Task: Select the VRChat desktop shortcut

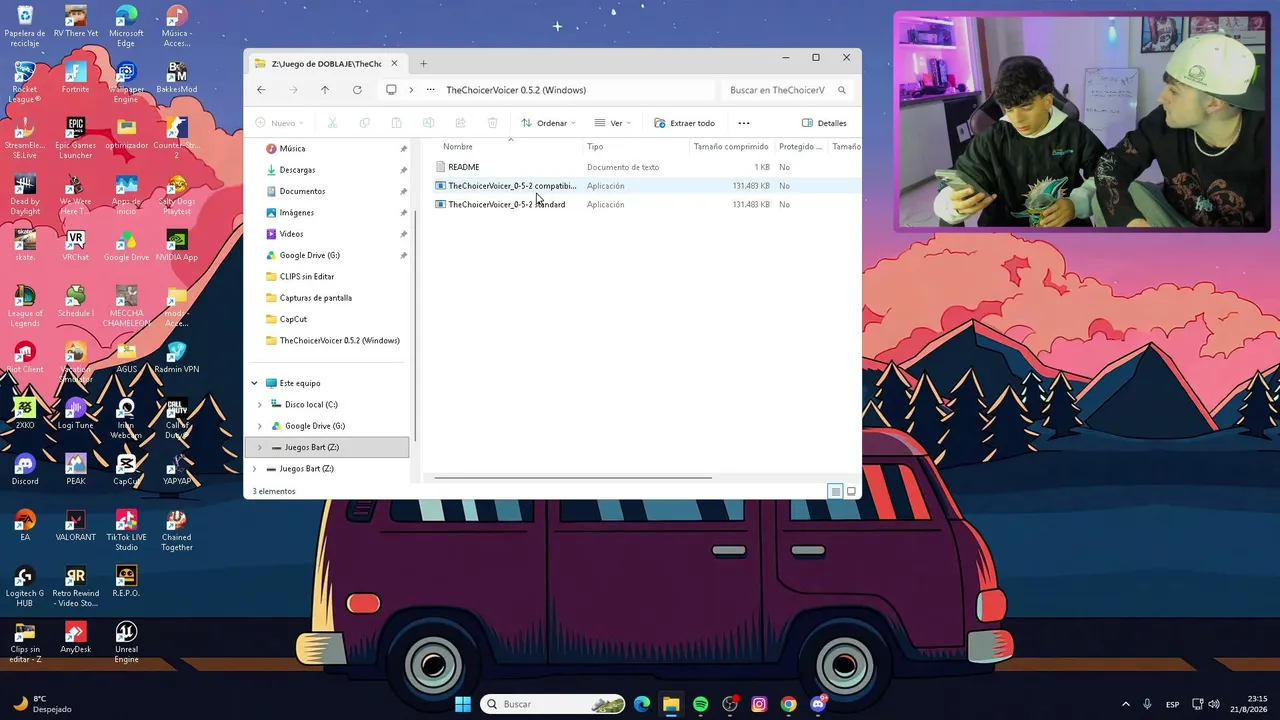Action: pyautogui.click(x=75, y=246)
